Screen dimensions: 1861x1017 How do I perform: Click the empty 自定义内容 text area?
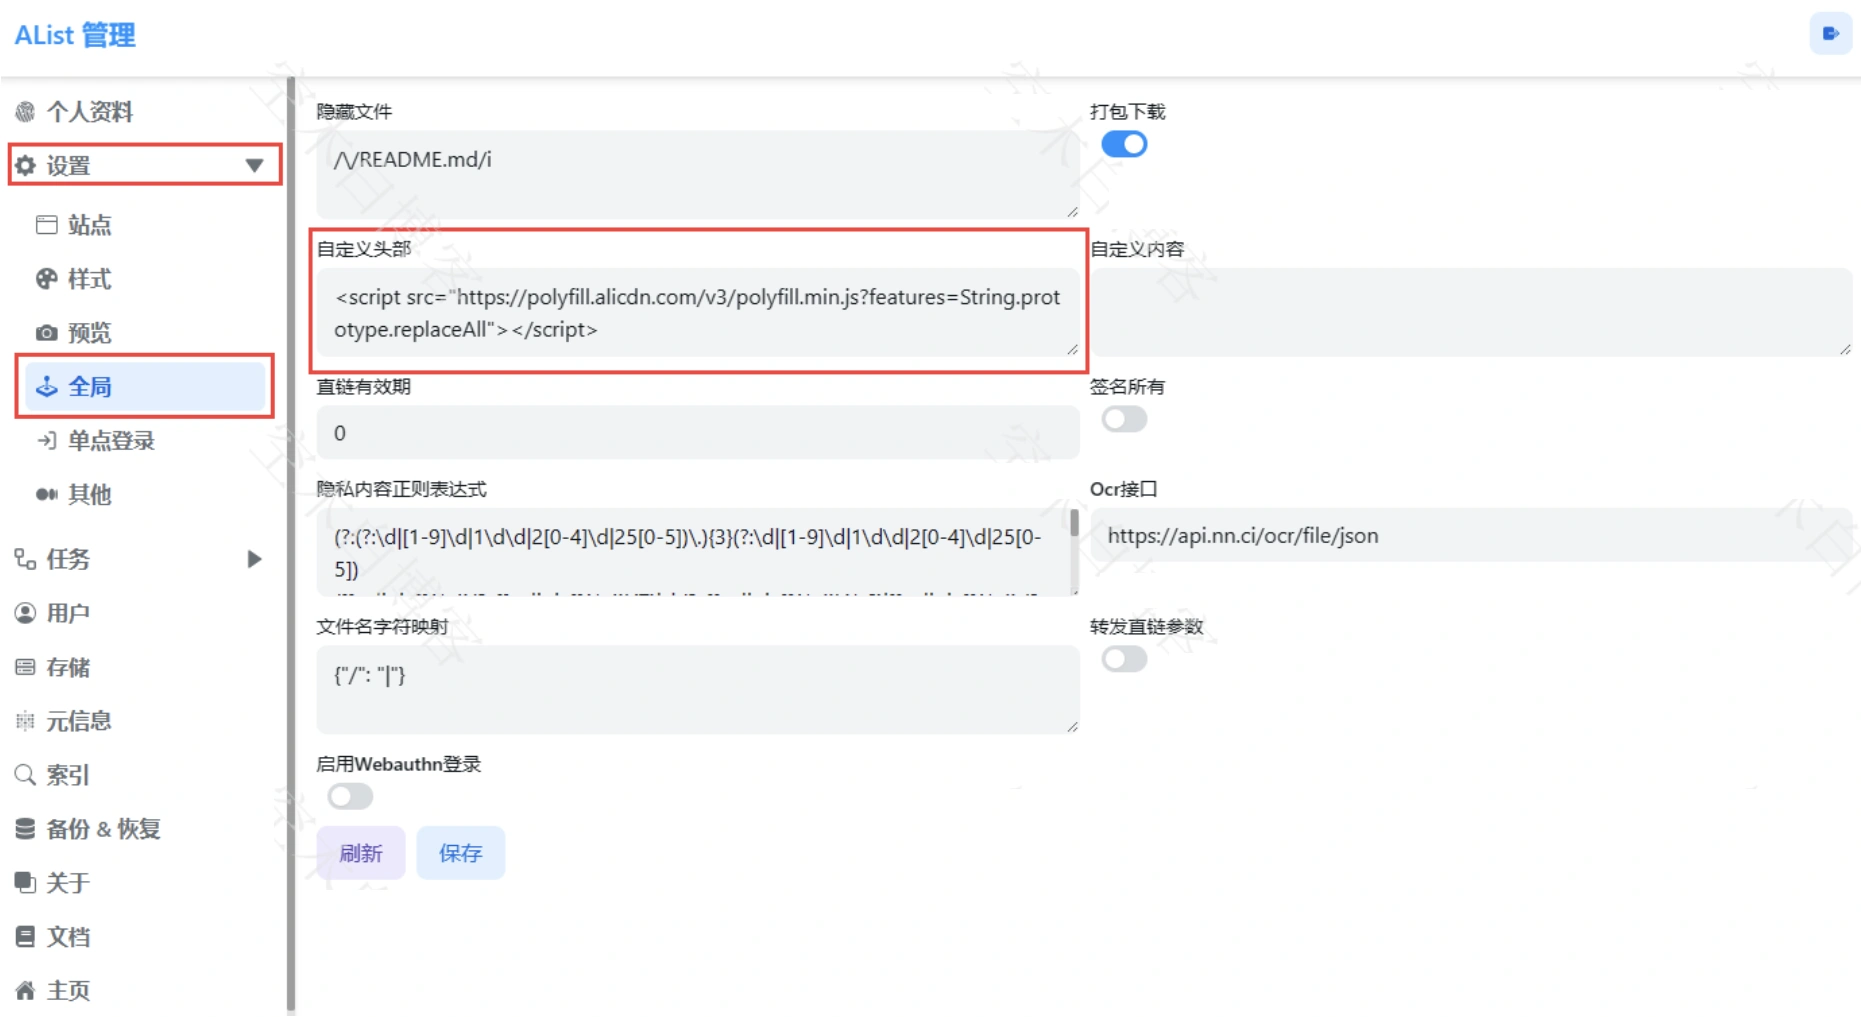[1471, 312]
